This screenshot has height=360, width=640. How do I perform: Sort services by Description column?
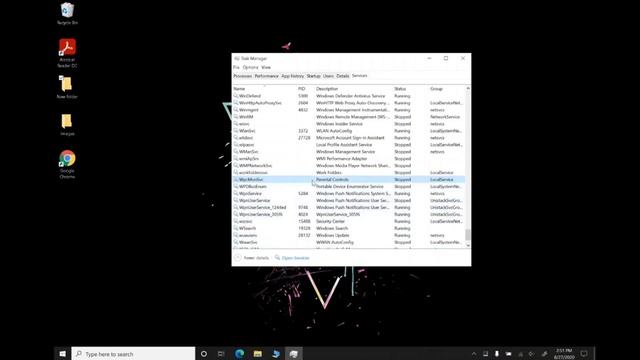(353, 89)
